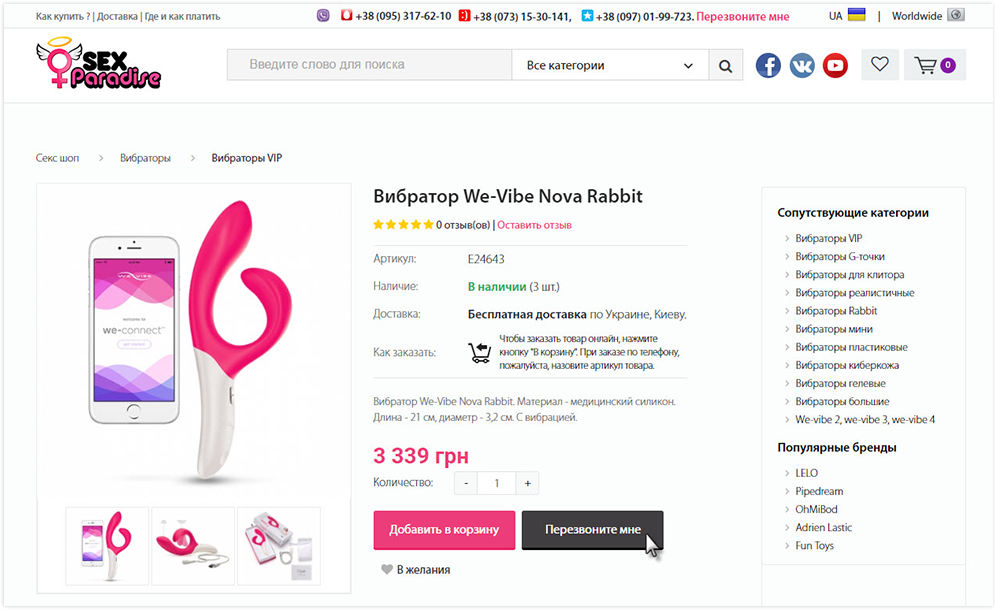Click the Sex Paradise logo

[98, 64]
